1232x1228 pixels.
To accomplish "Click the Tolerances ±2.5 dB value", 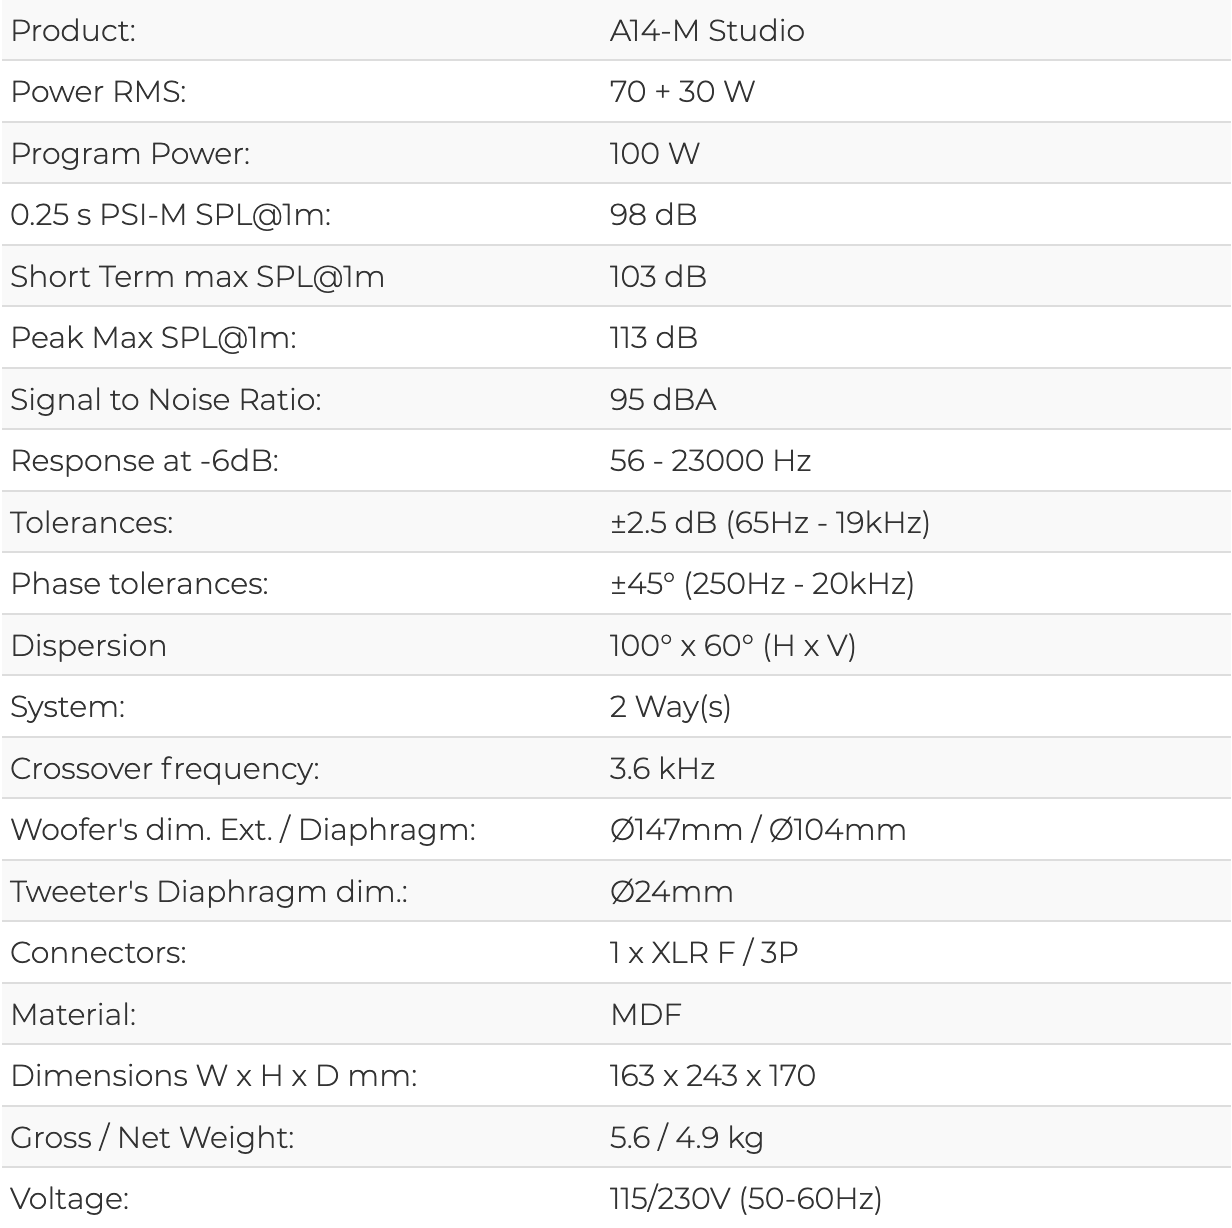I will coord(770,523).
